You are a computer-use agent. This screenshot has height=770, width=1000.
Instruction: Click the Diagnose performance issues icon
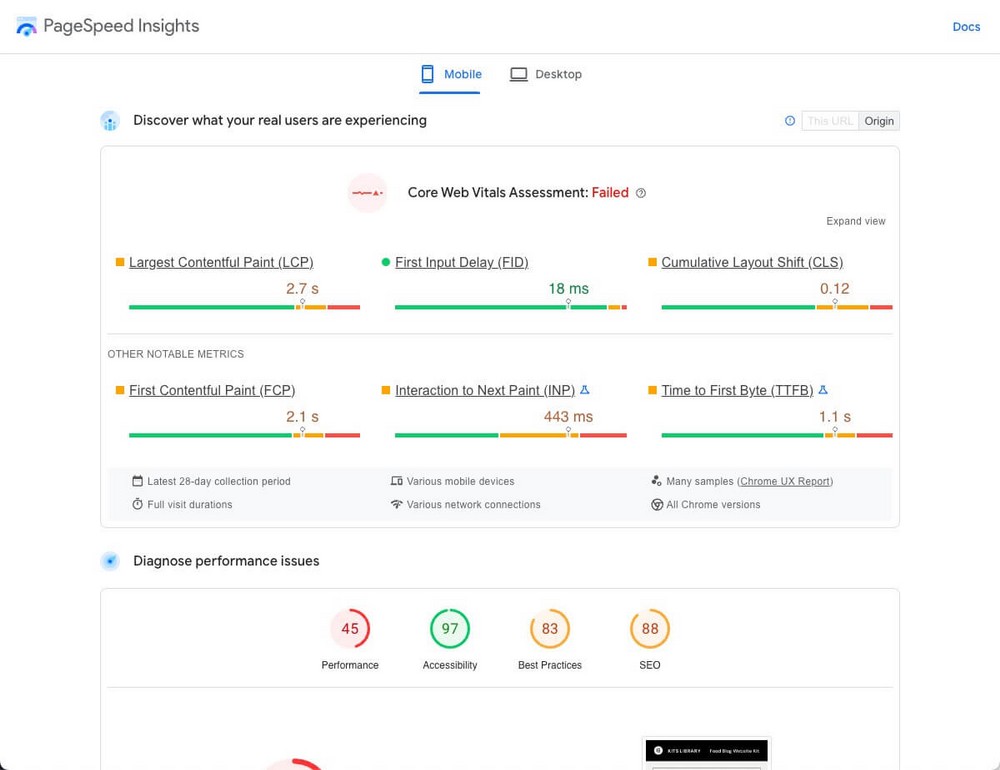pyautogui.click(x=110, y=561)
